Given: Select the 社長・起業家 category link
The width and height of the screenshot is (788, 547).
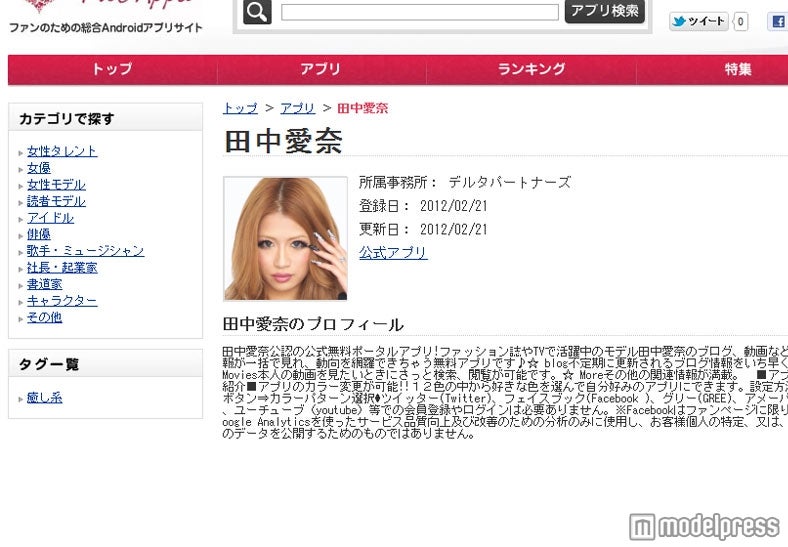Looking at the screenshot, I should tap(62, 268).
